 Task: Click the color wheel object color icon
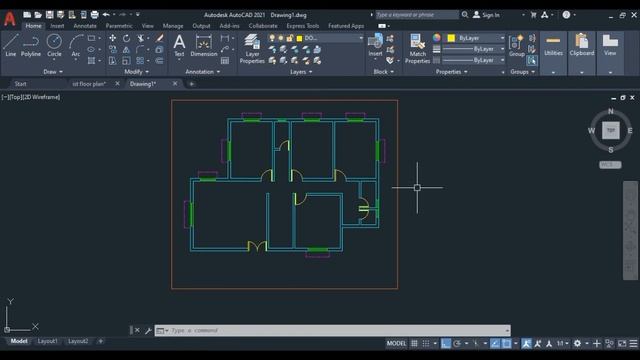click(437, 38)
